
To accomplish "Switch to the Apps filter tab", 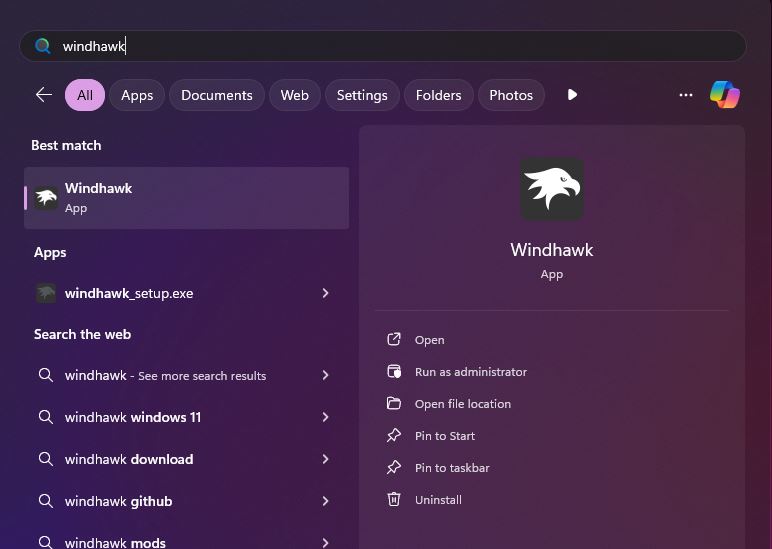I will [x=137, y=95].
